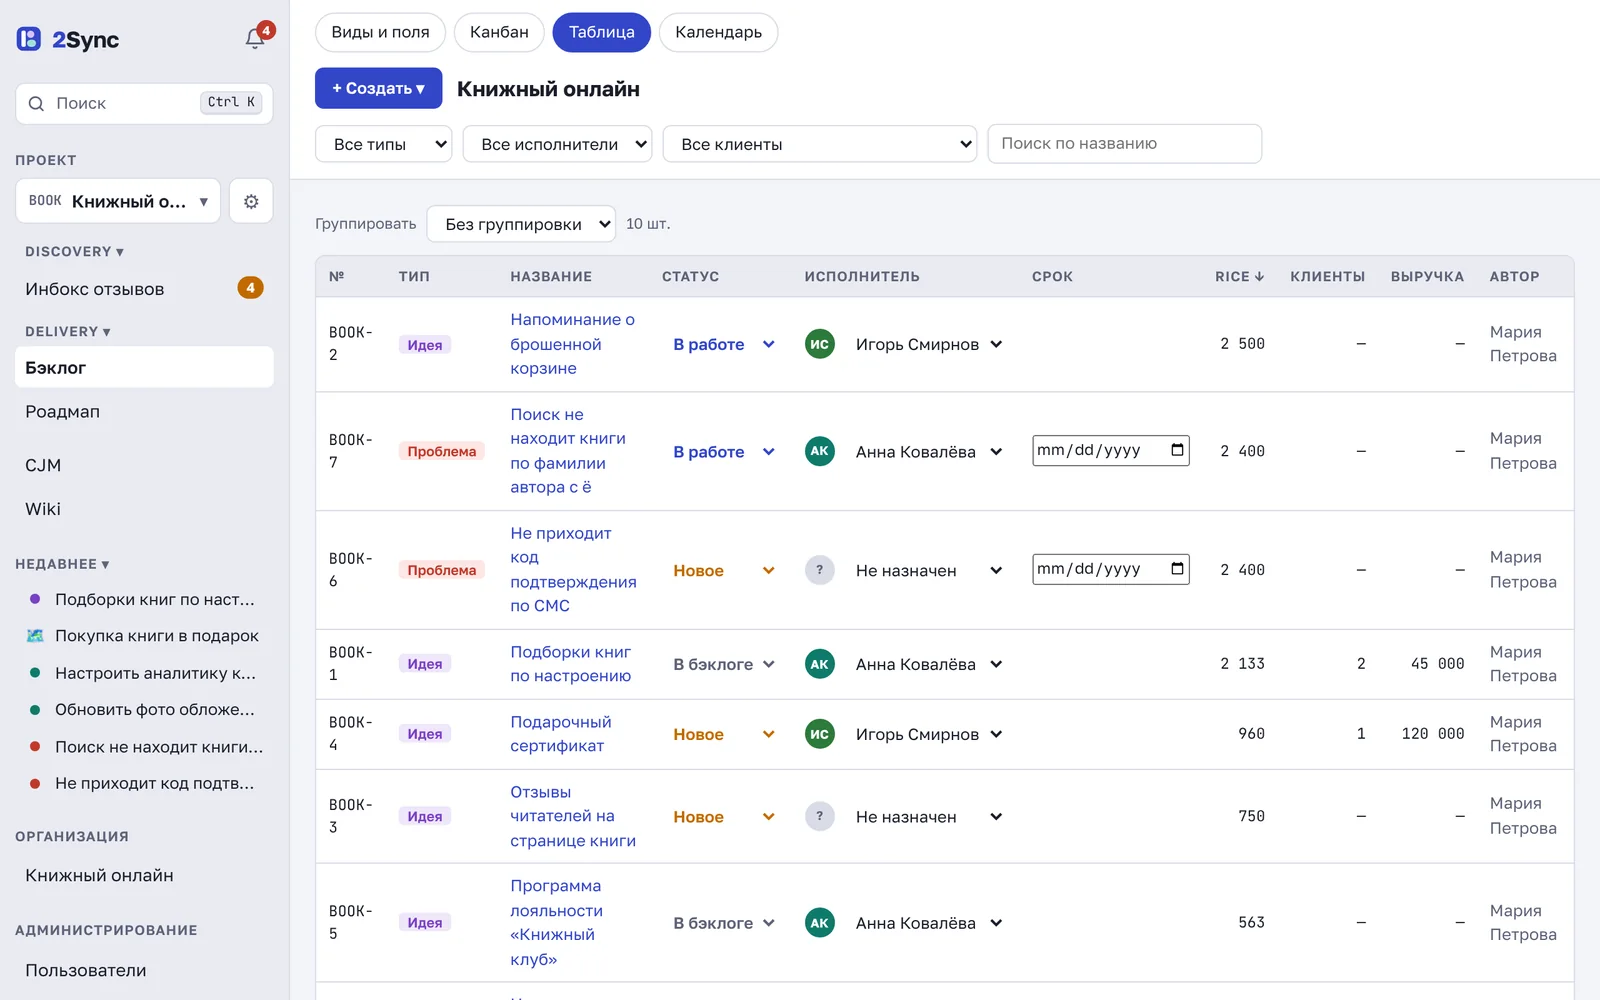Open calendar picker for BOOK-7 deadline
Image resolution: width=1600 pixels, height=1000 pixels.
tap(1177, 450)
